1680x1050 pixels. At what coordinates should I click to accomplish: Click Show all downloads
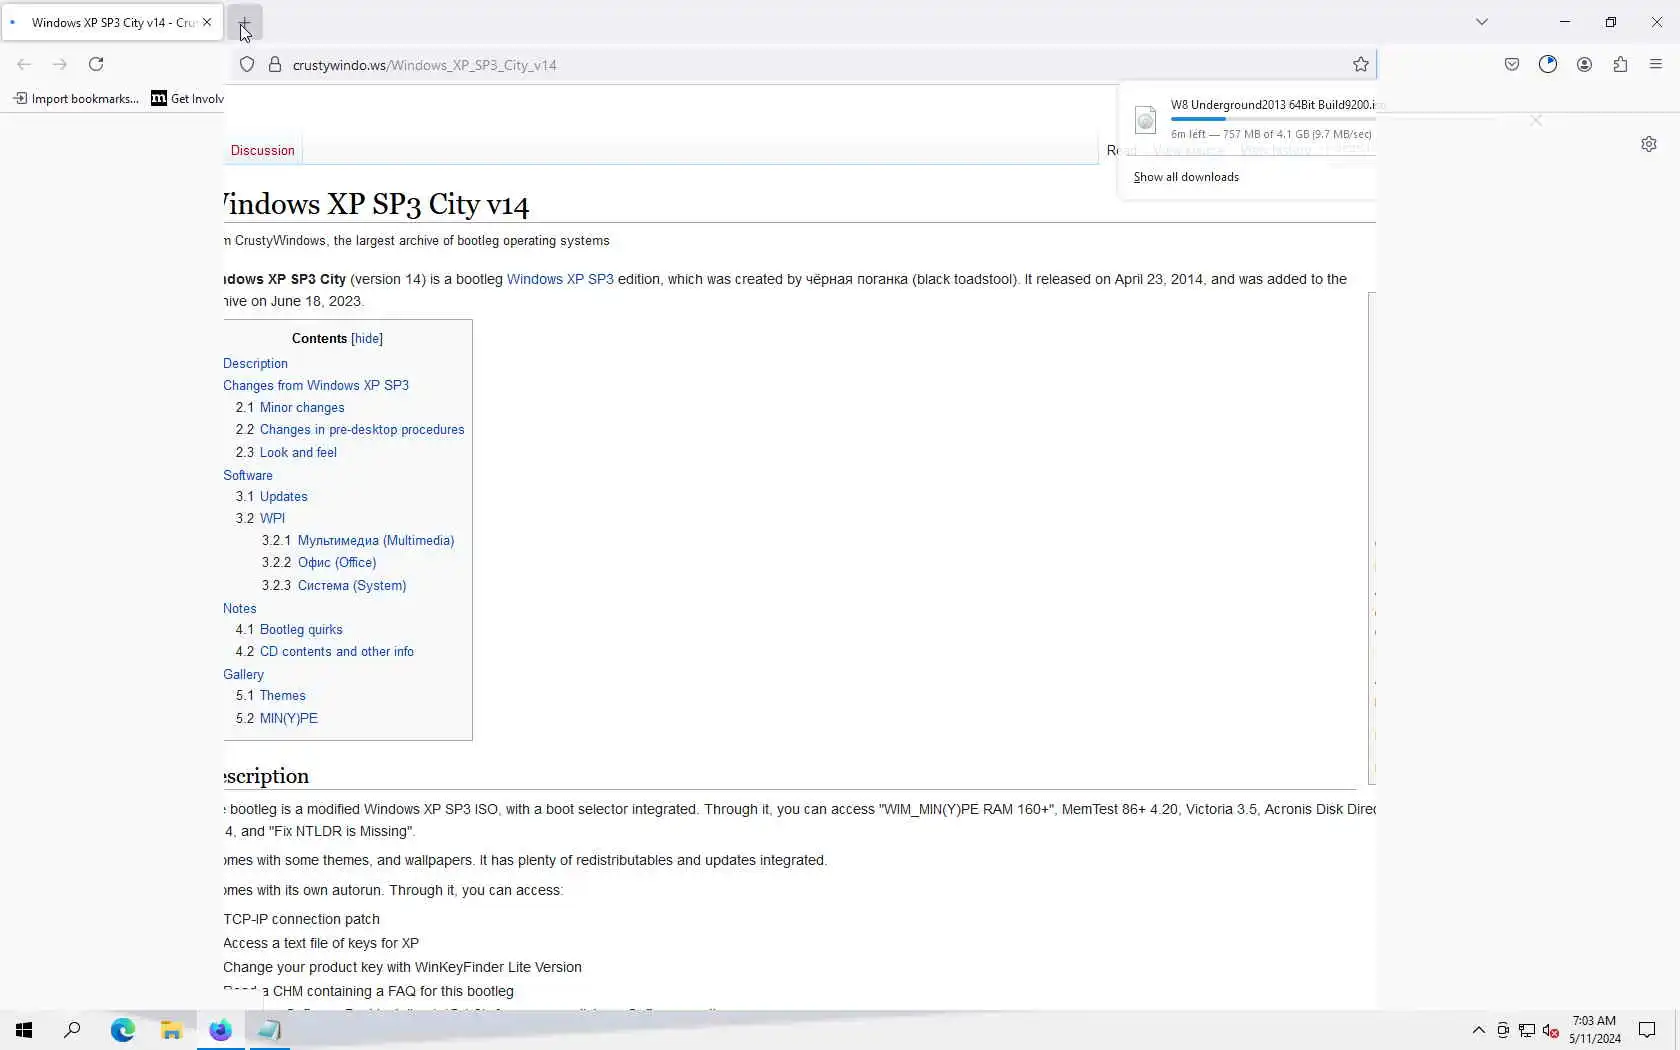[1186, 177]
